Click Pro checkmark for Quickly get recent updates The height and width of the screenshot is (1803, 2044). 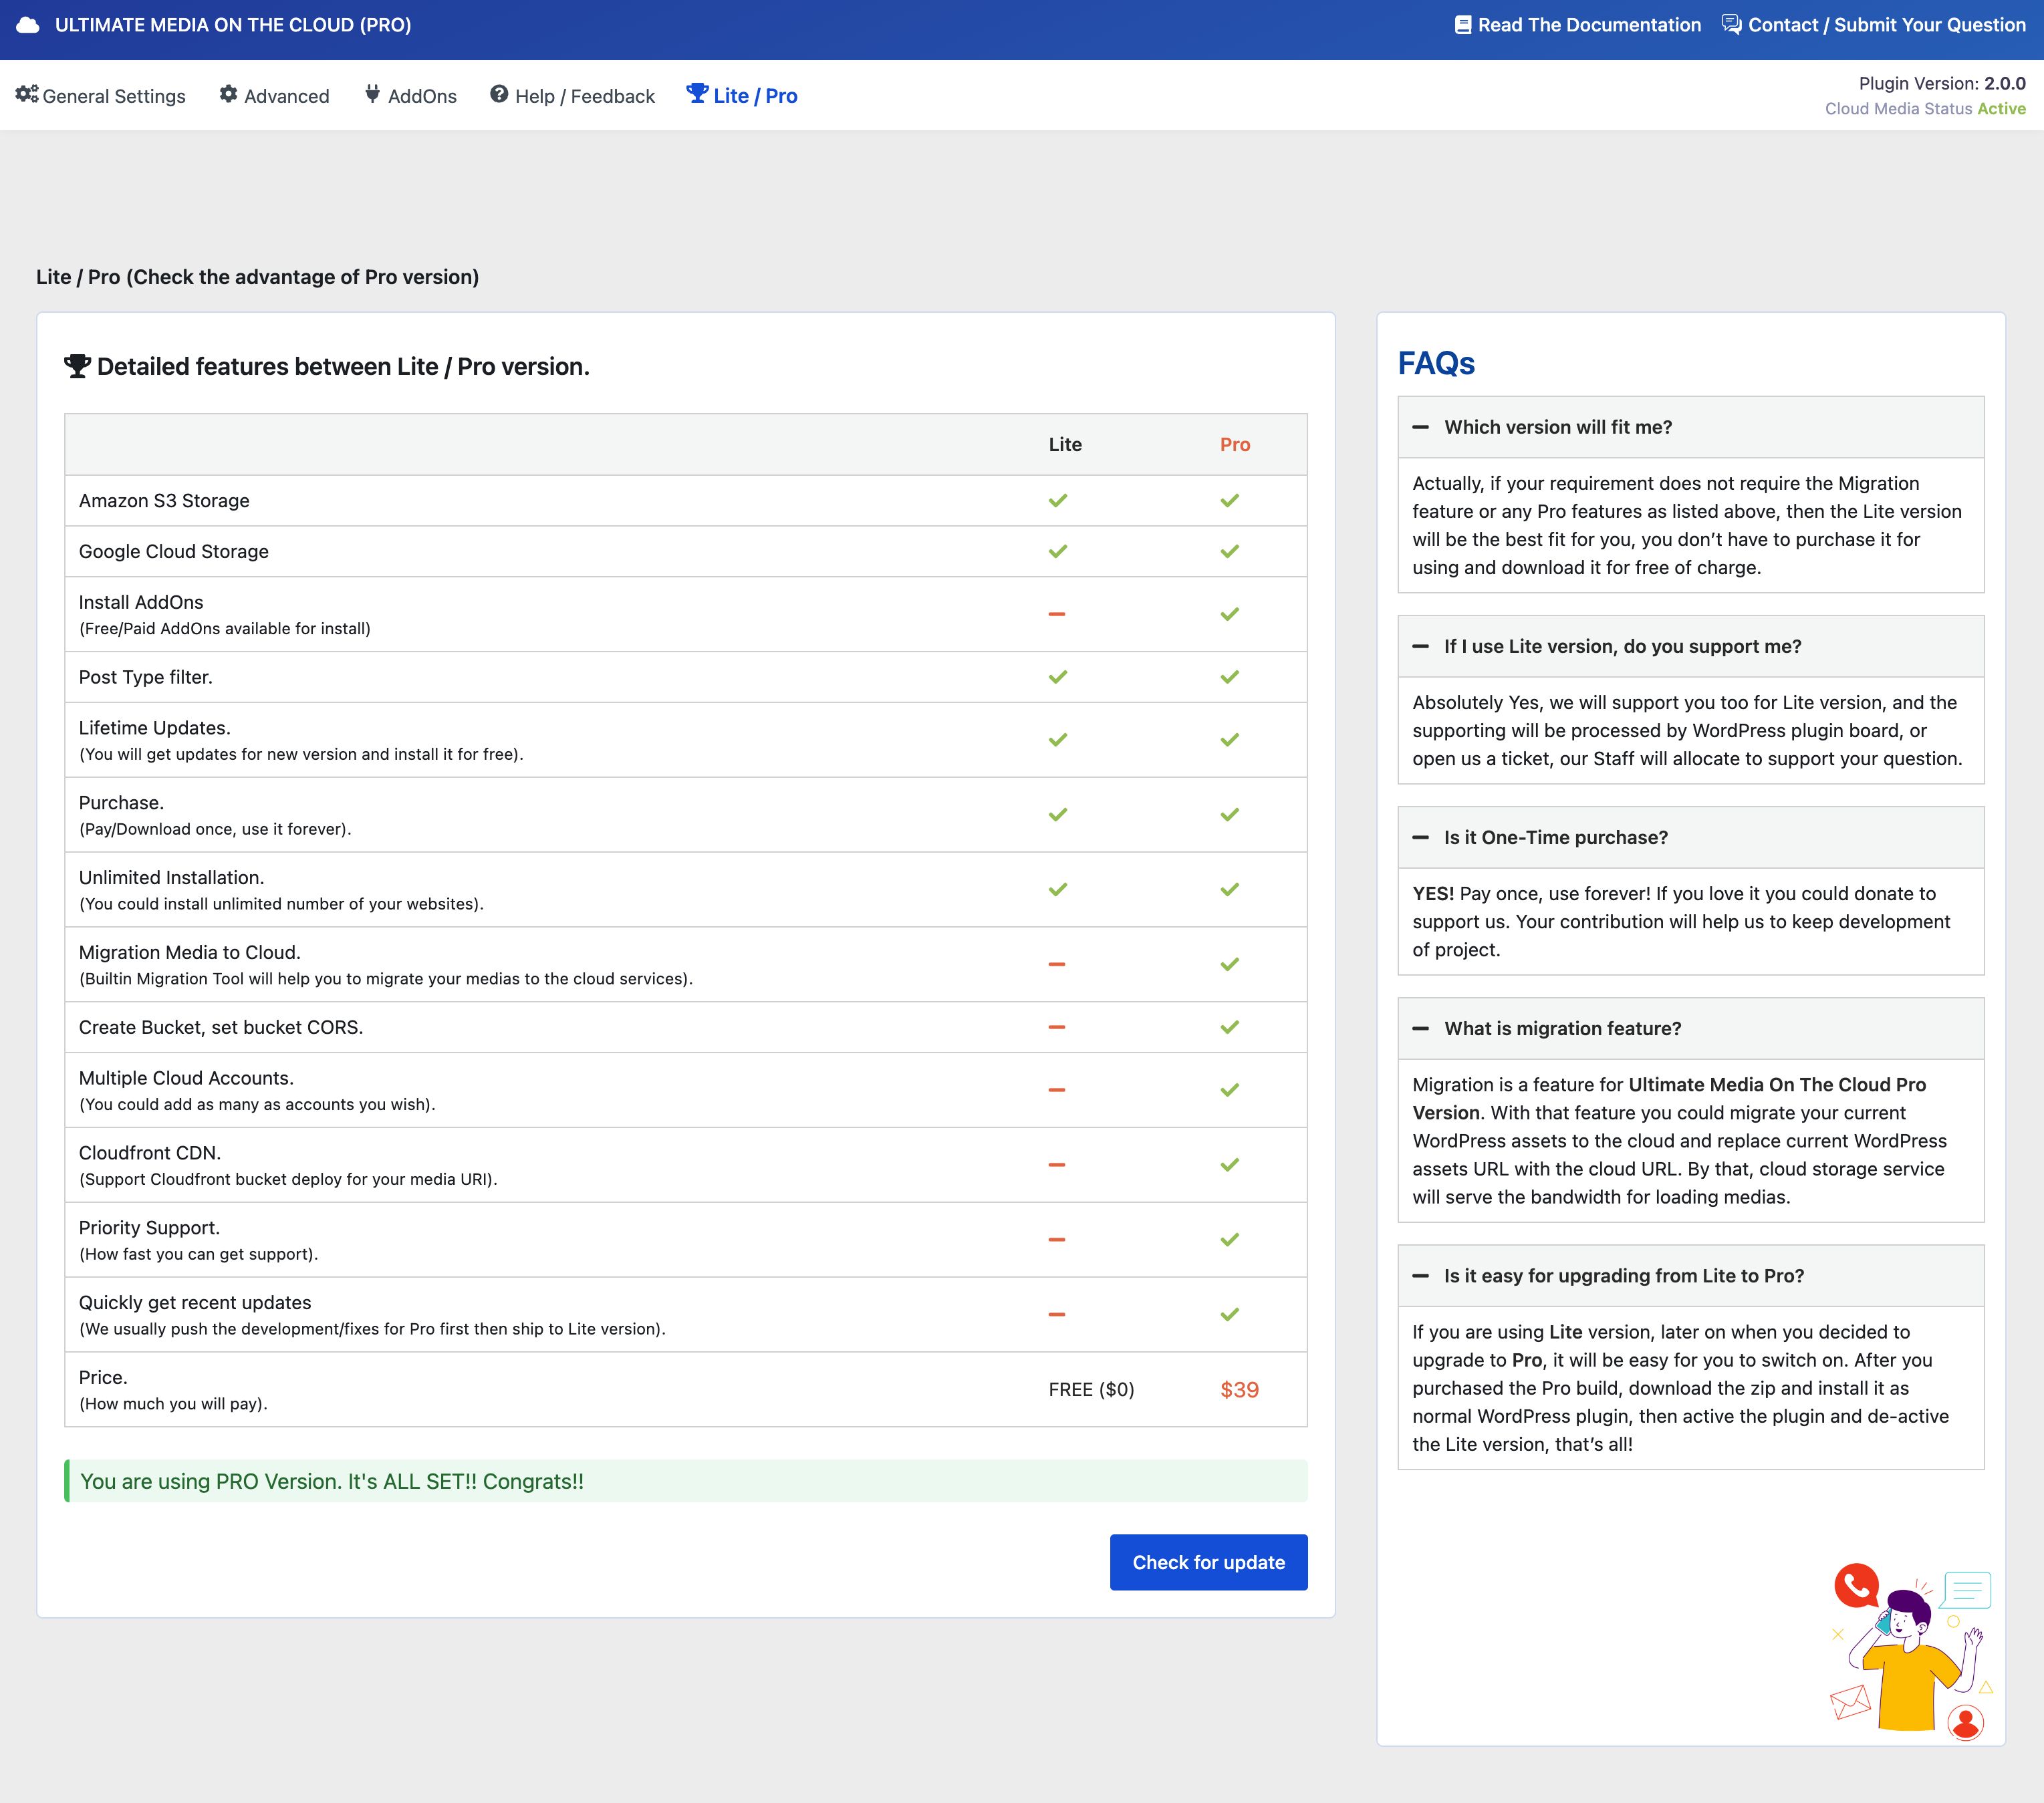coord(1230,1314)
